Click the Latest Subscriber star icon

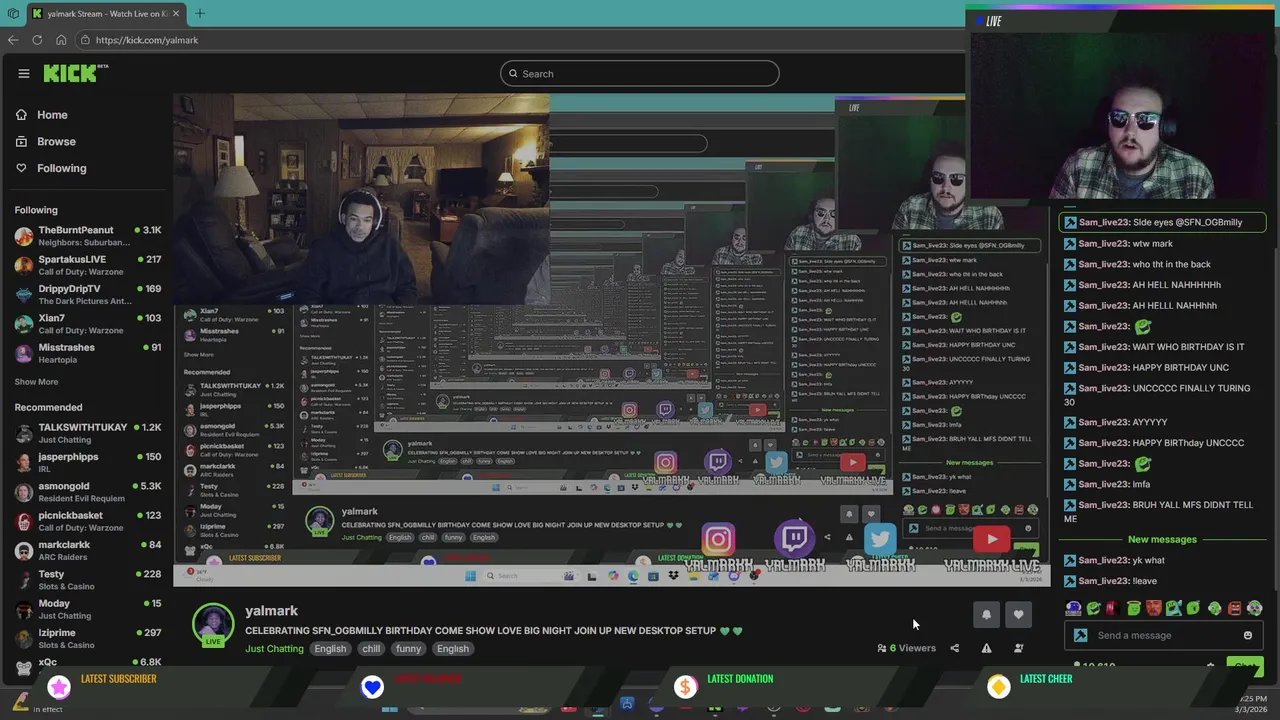(59, 686)
